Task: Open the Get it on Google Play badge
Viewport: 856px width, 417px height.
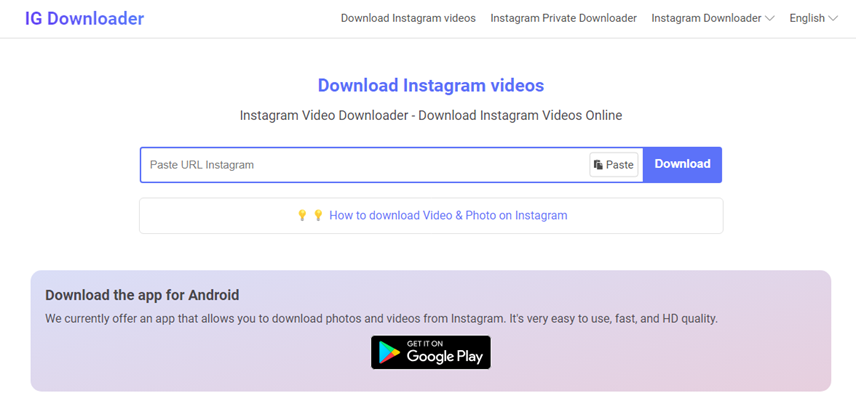Action: coord(431,352)
